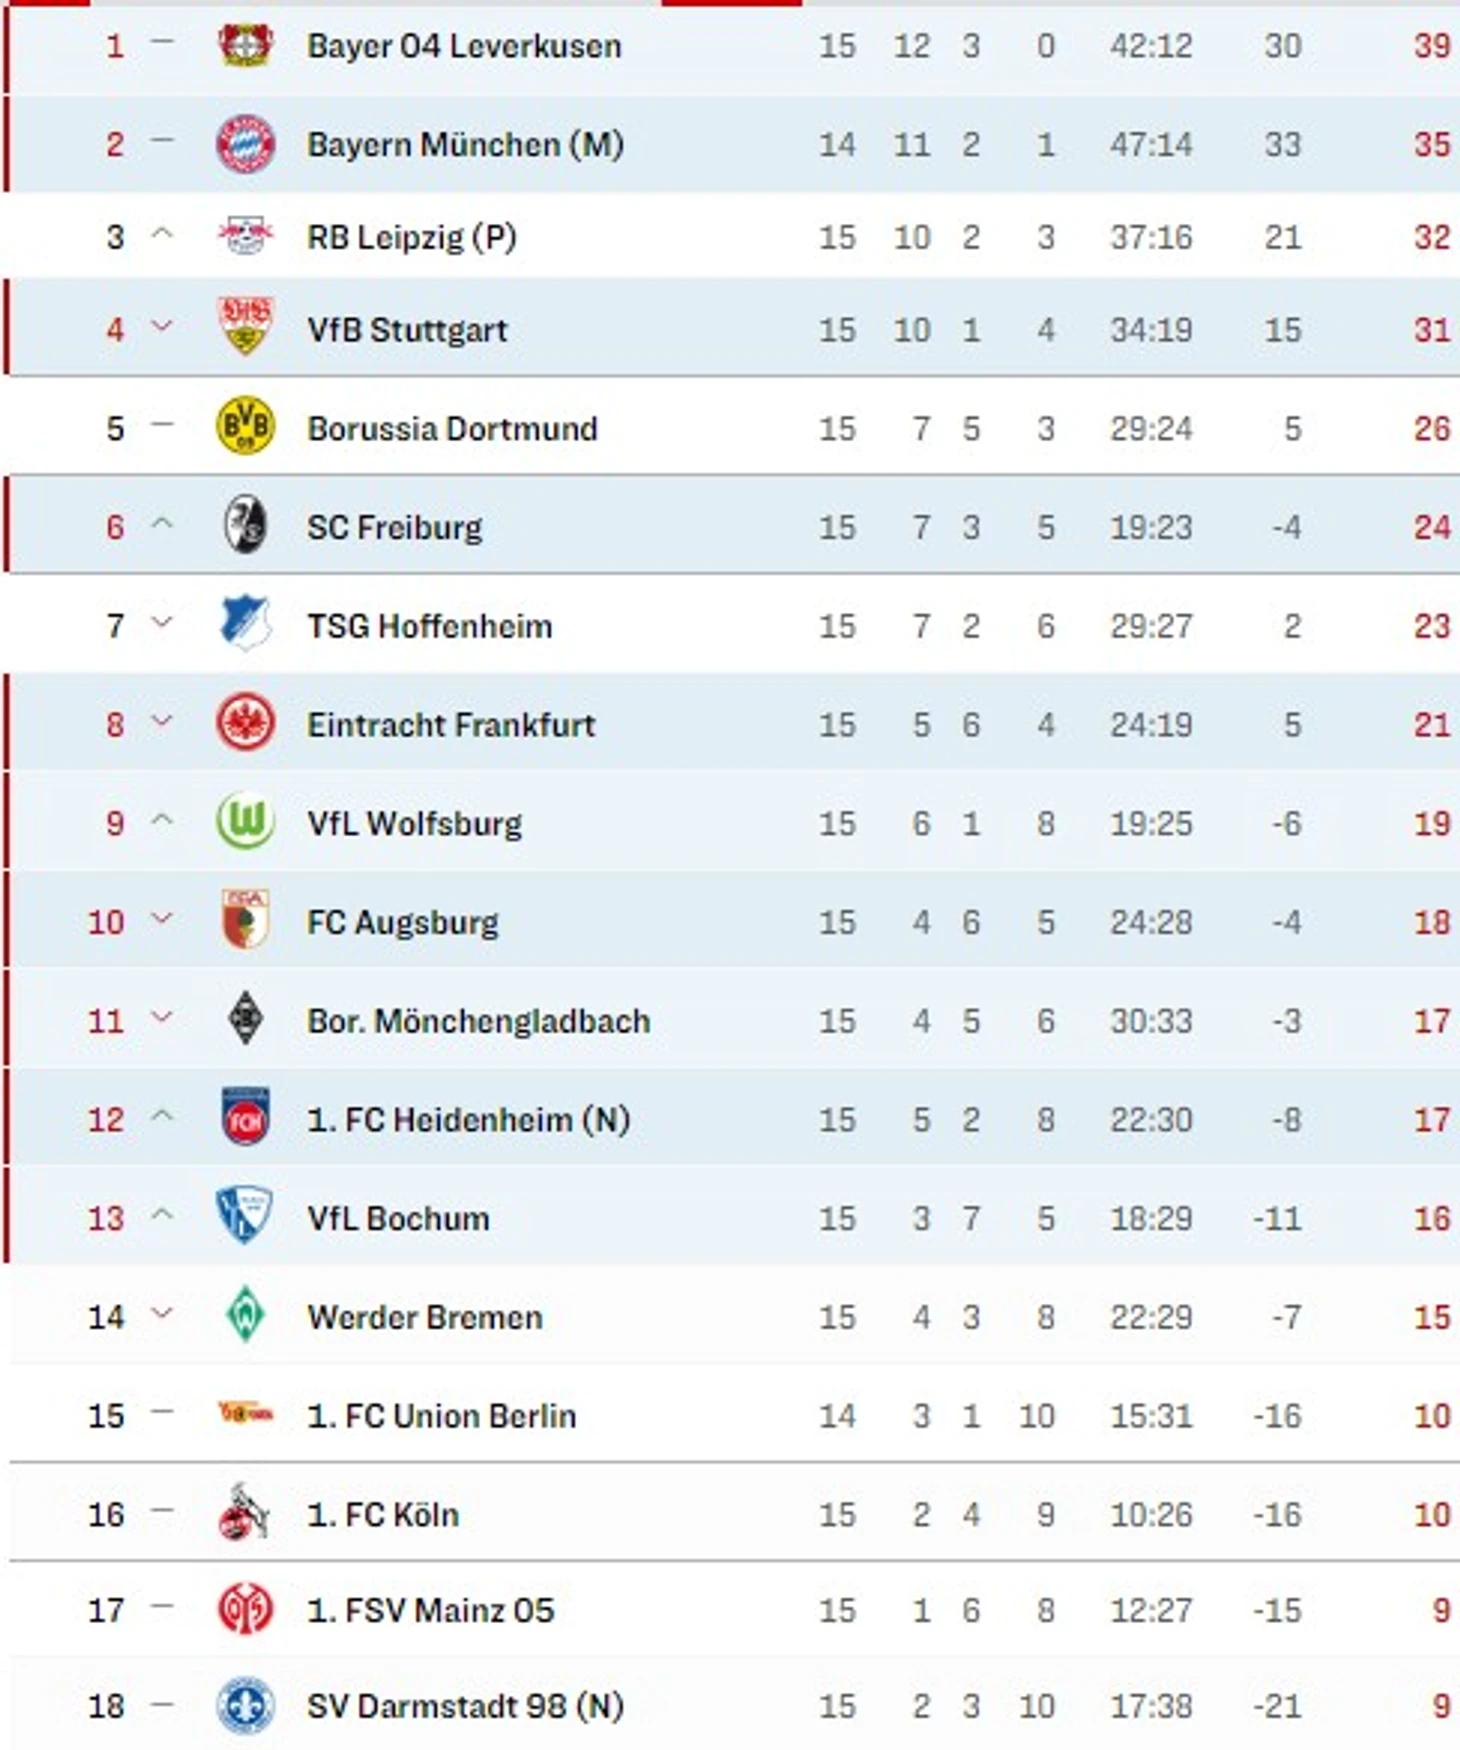Click the VfL Wolfsburg green logo
1460x1750 pixels.
[x=245, y=821]
